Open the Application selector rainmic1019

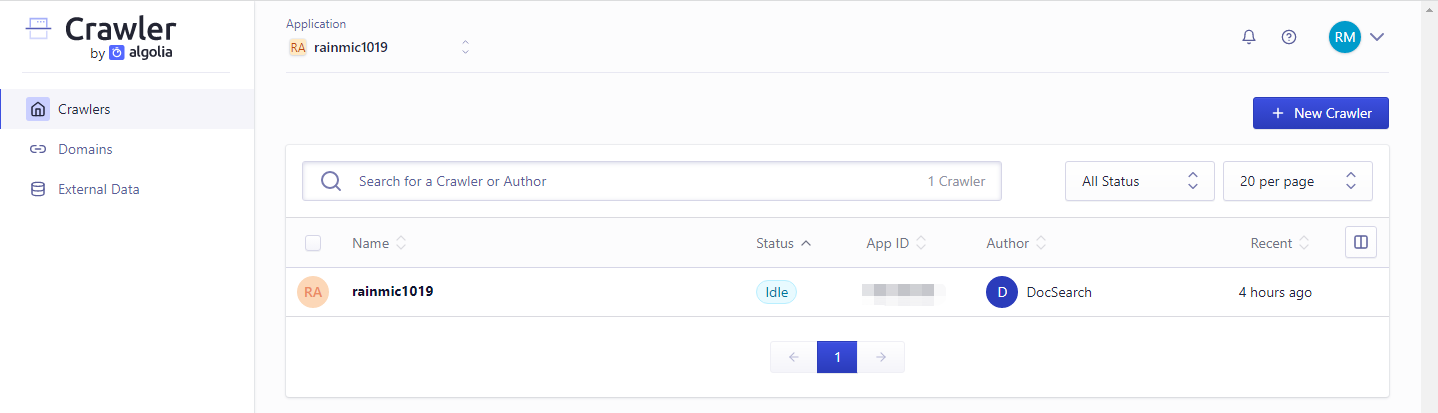(379, 47)
